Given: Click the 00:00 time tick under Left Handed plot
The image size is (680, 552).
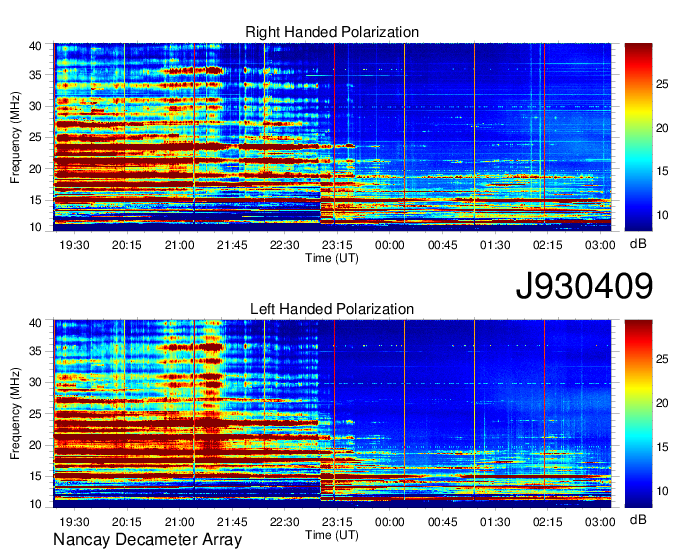Looking at the screenshot, I should 389,522.
